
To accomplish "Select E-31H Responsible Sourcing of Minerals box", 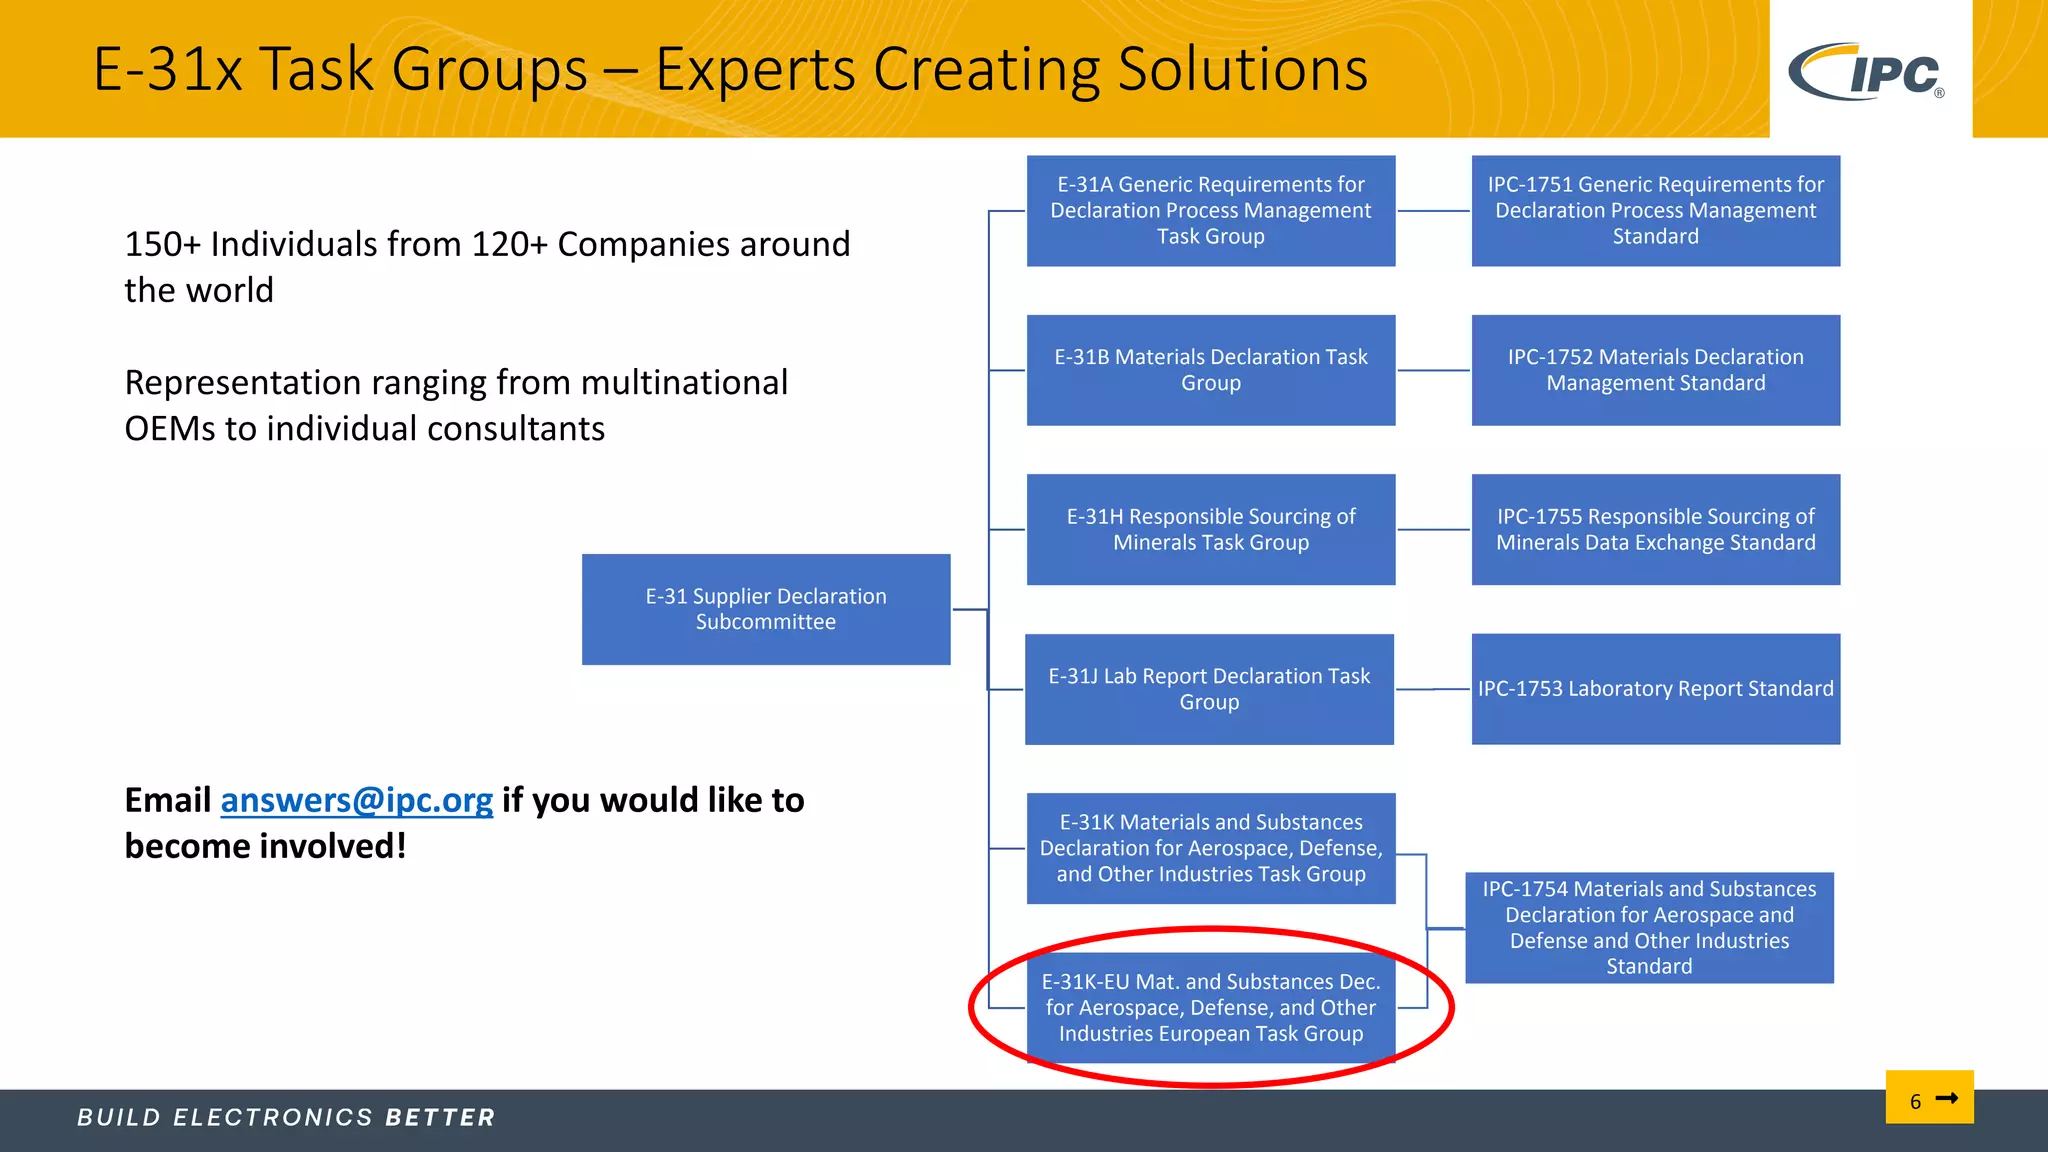I will [x=1211, y=529].
